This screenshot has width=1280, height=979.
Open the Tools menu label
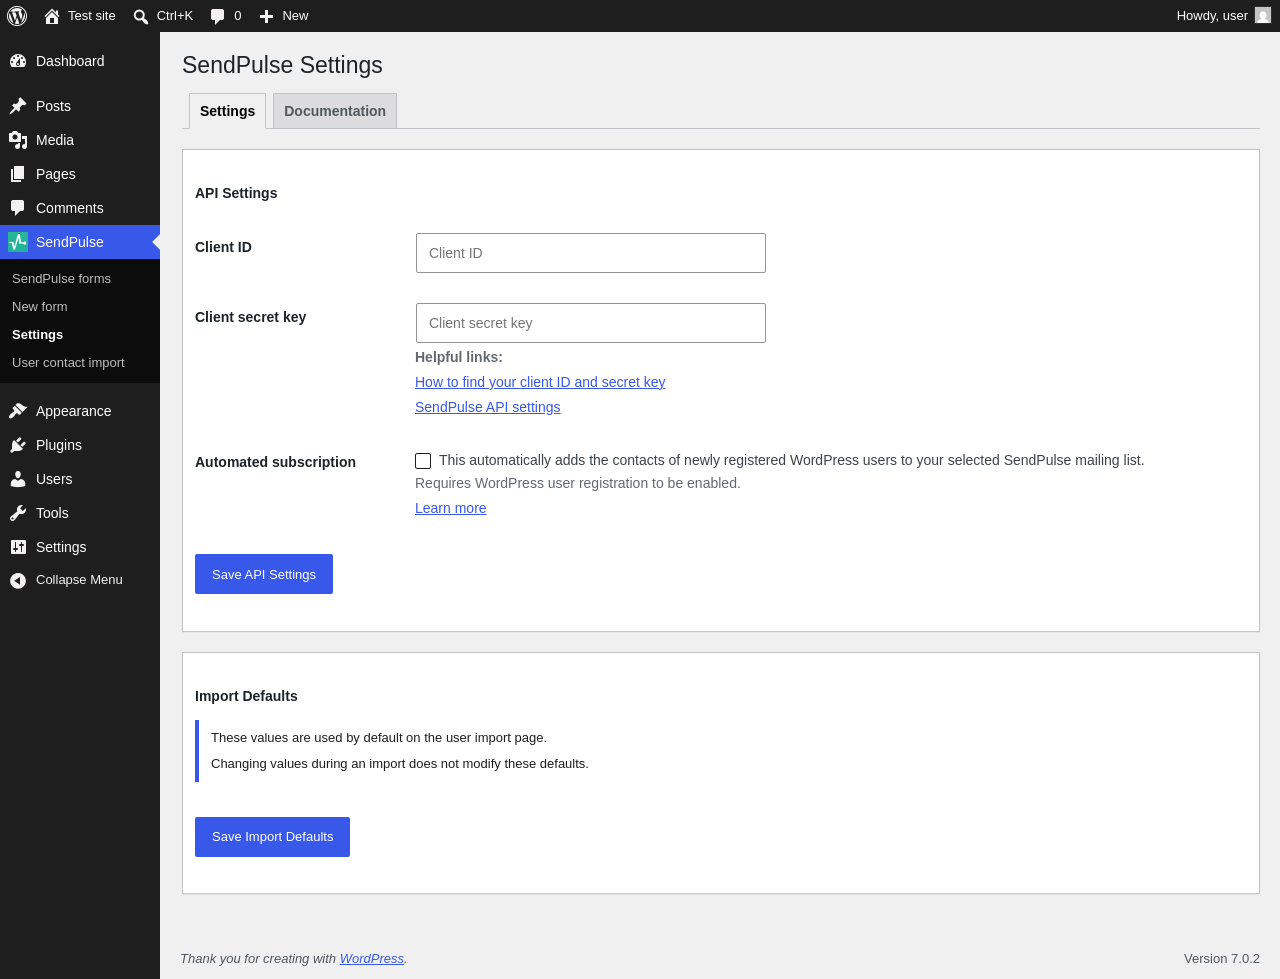tap(52, 513)
